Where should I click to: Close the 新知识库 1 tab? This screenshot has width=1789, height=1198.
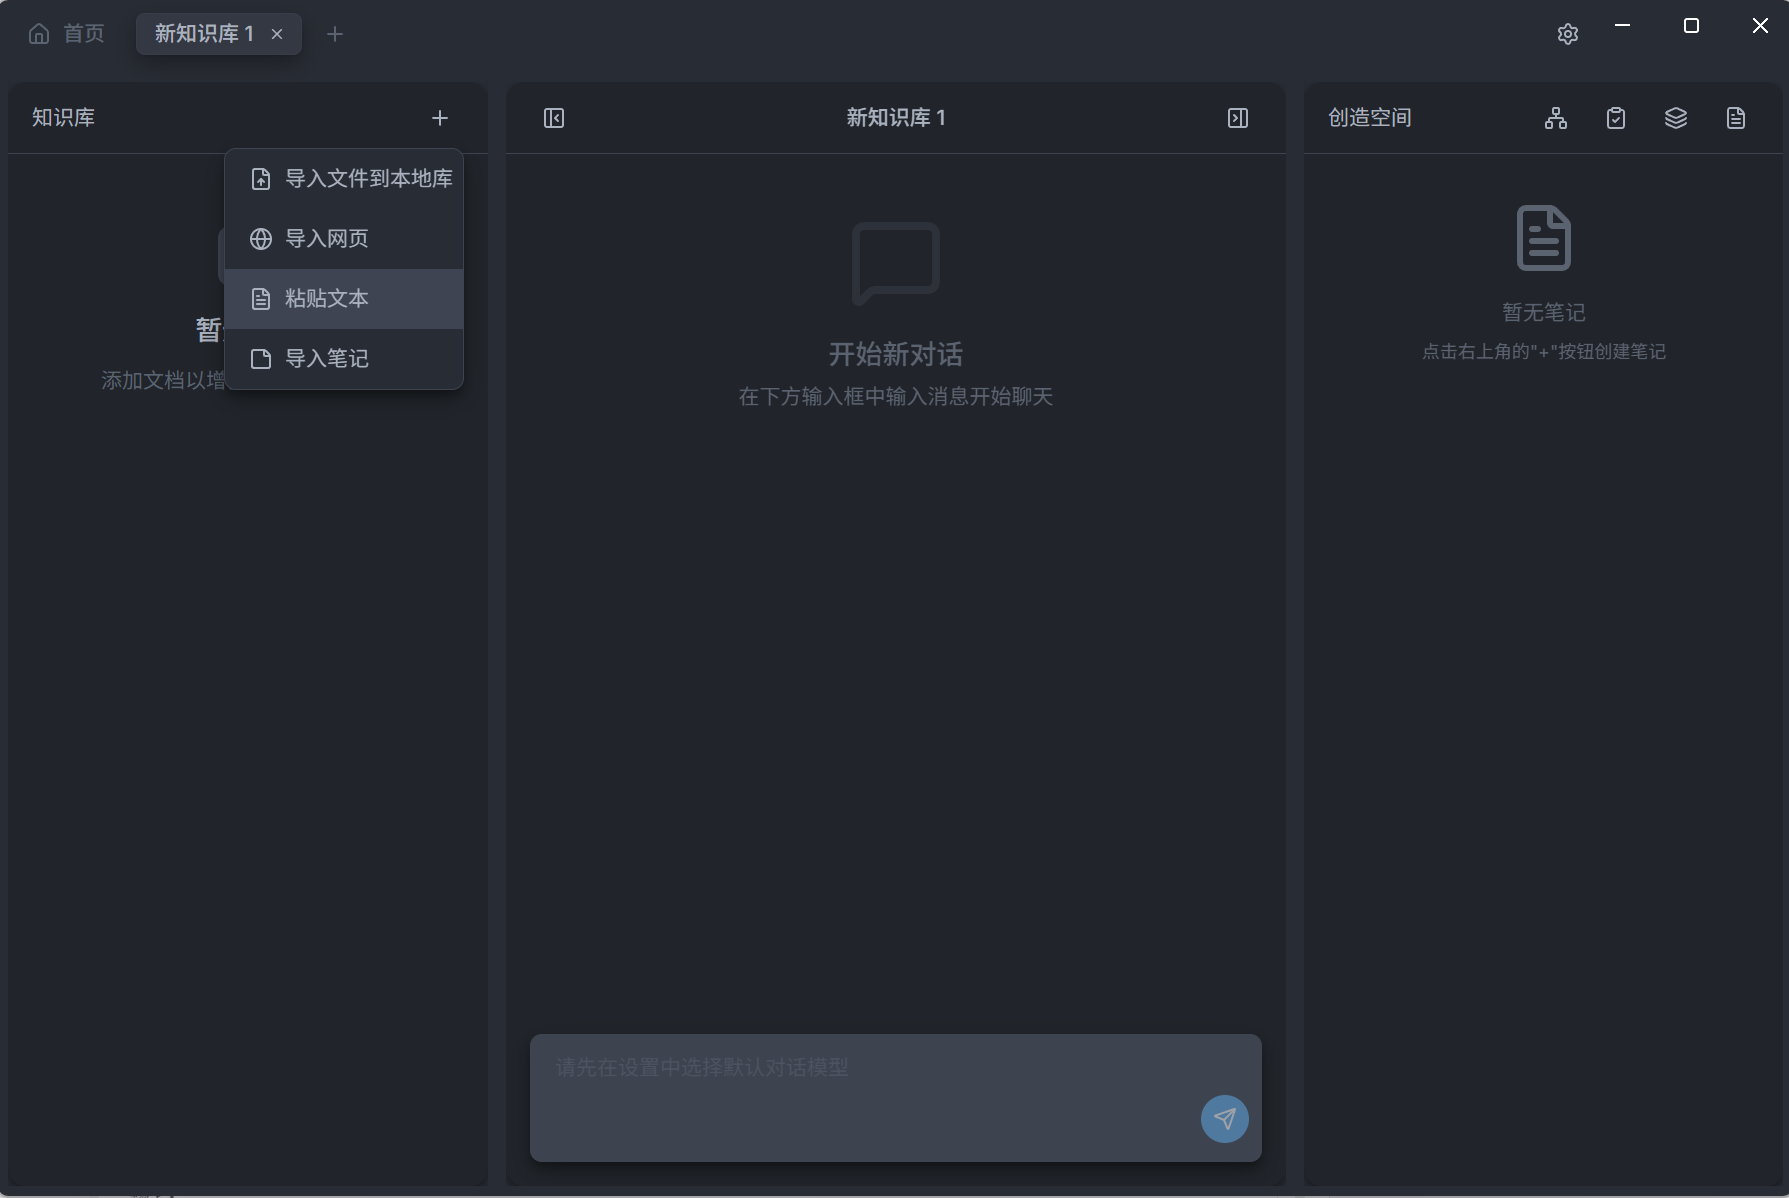click(277, 34)
